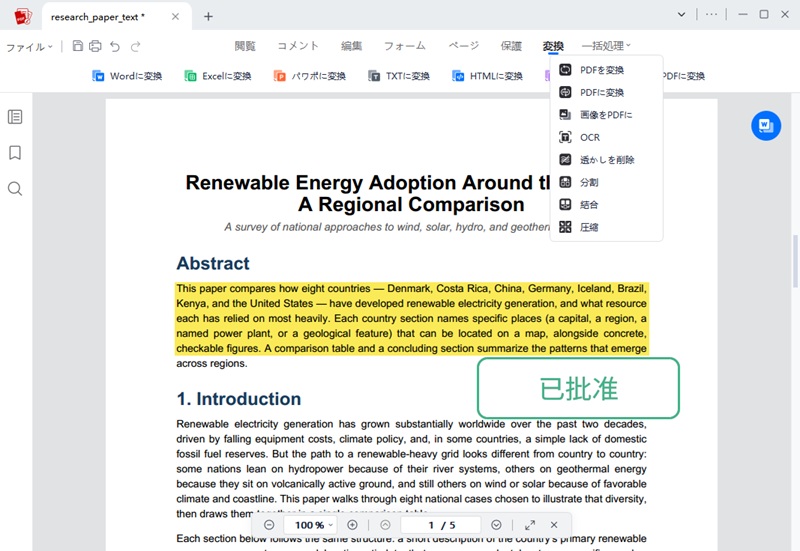
Task: Click the page number input field
Action: 441,524
